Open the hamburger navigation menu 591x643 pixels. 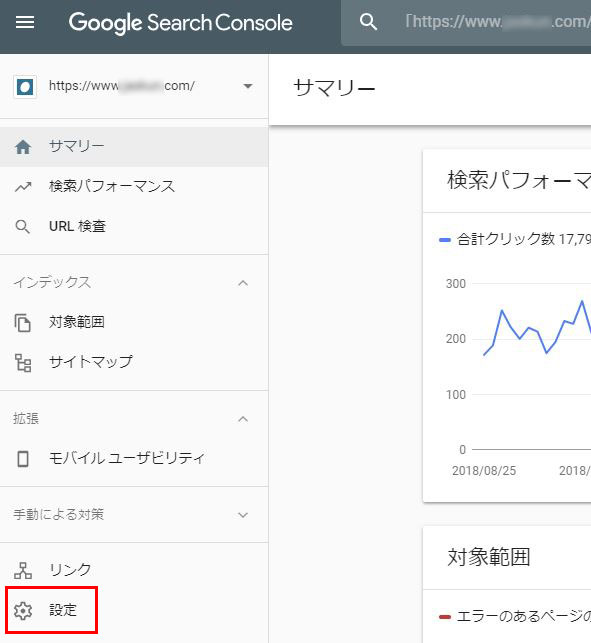pyautogui.click(x=25, y=22)
